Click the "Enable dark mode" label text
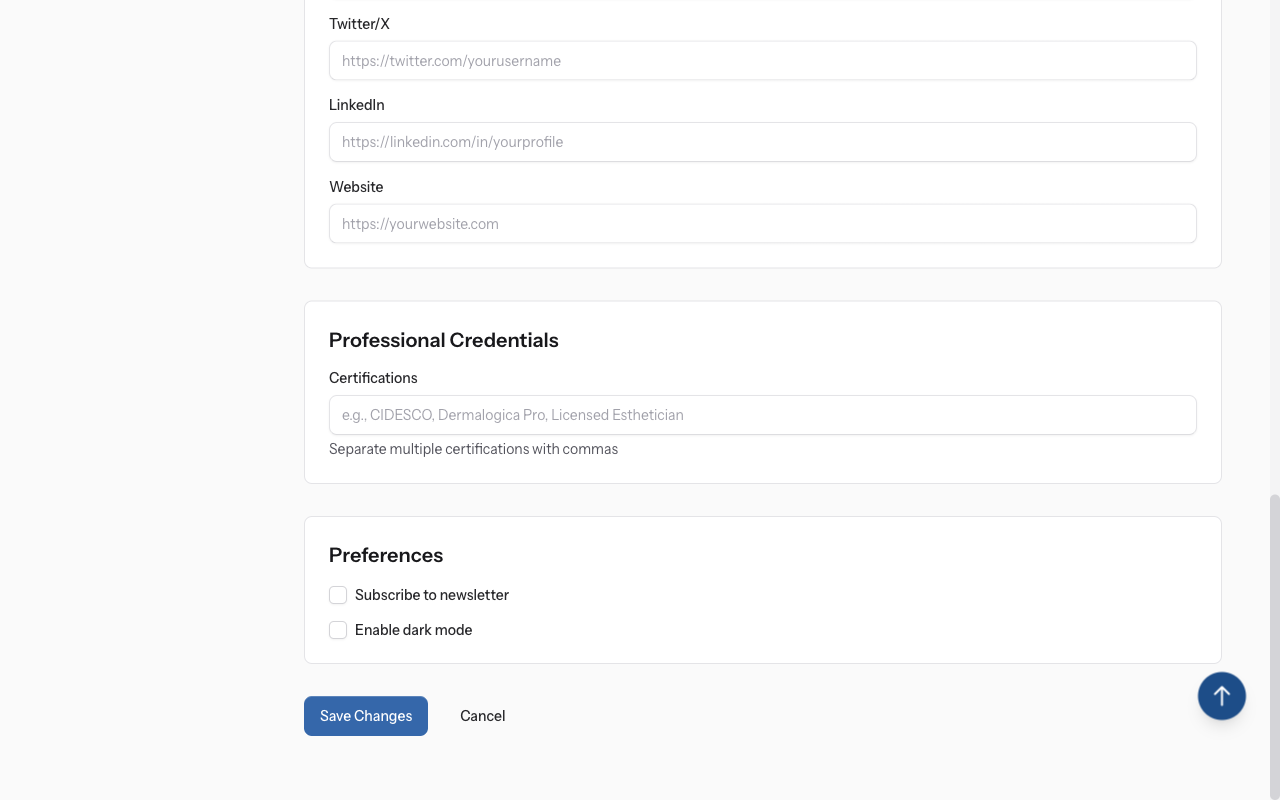The image size is (1280, 800). 413,630
